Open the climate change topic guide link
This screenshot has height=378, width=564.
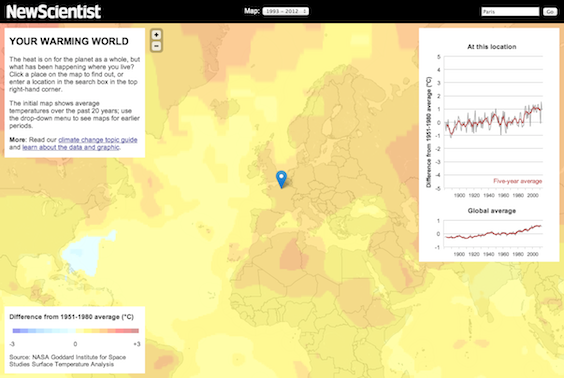click(x=98, y=140)
